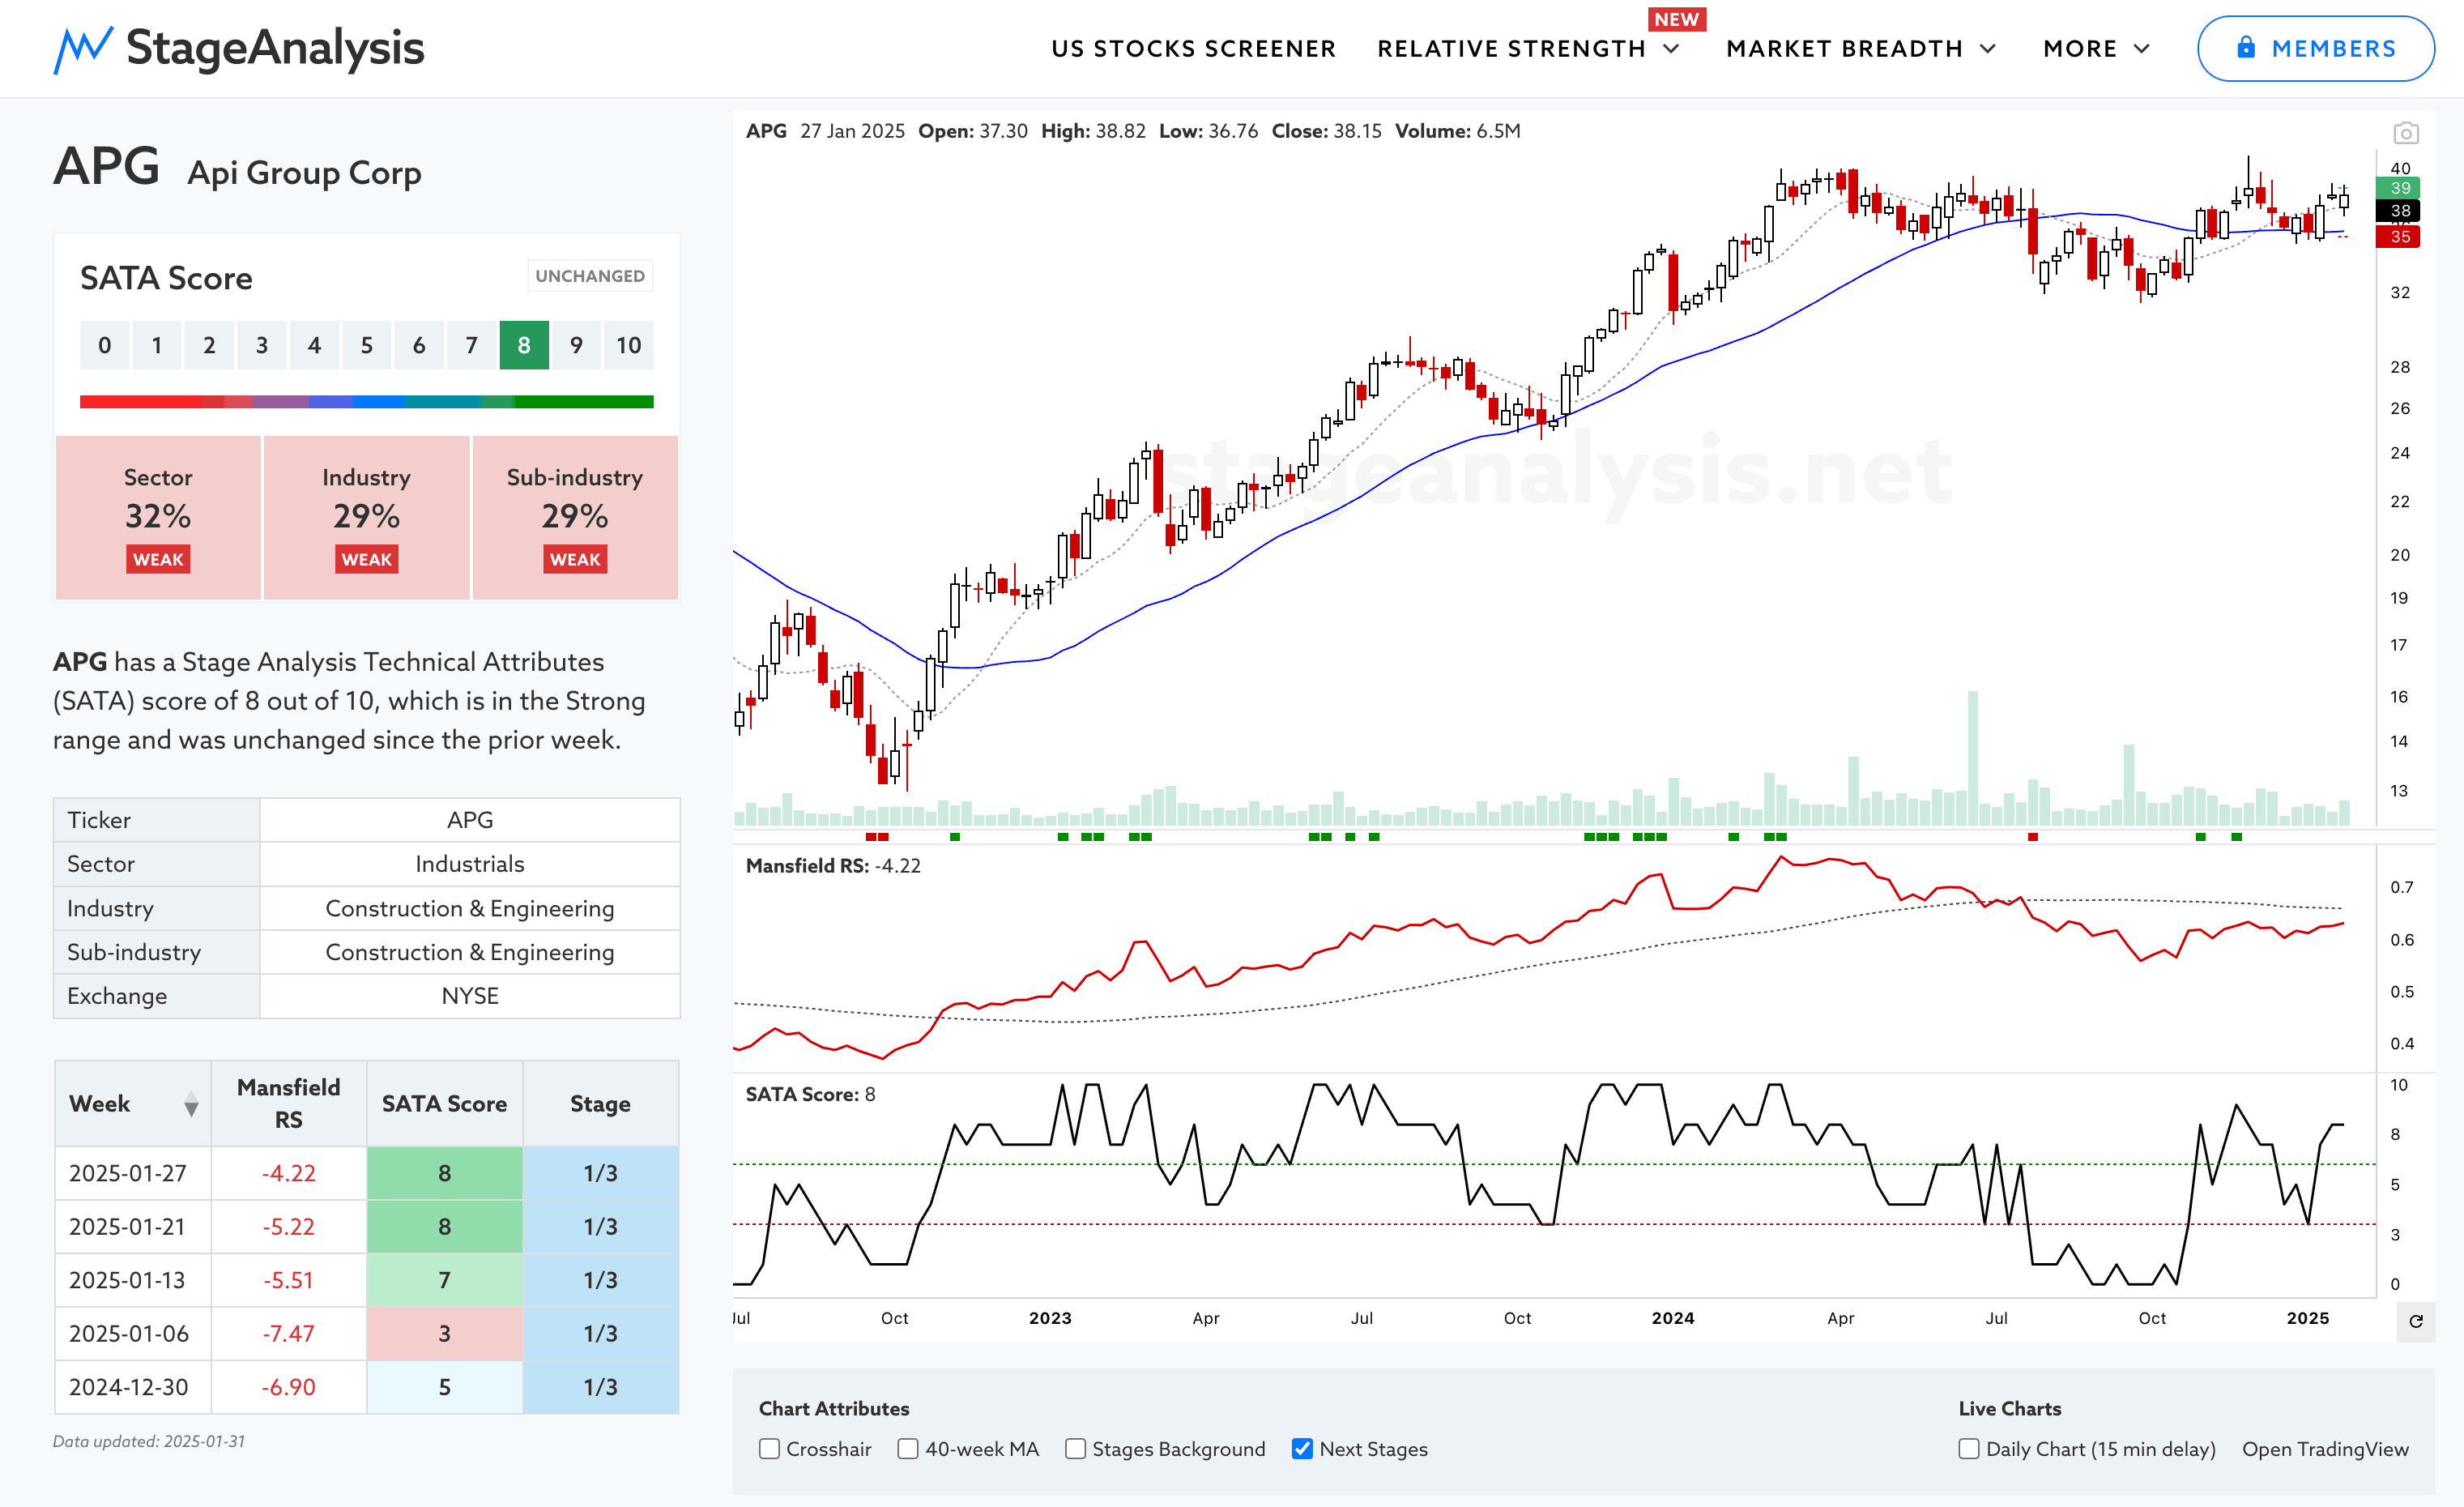This screenshot has width=2464, height=1507.
Task: Click the lock icon in Members button
Action: coord(2246,48)
